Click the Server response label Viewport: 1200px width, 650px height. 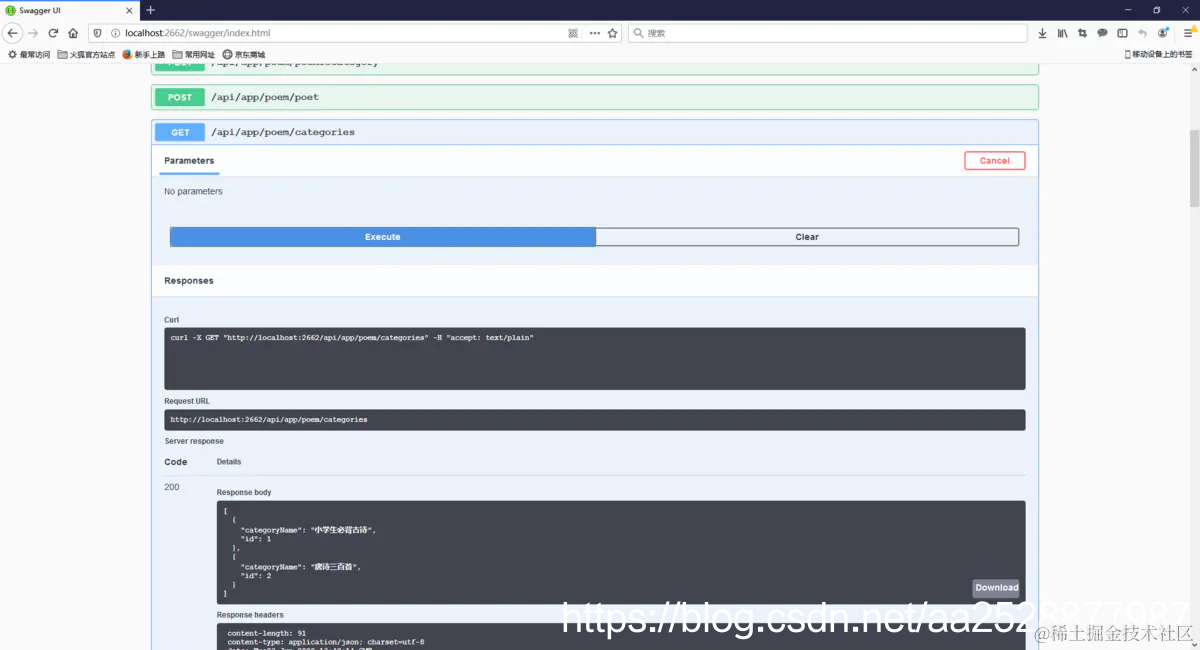tap(194, 441)
